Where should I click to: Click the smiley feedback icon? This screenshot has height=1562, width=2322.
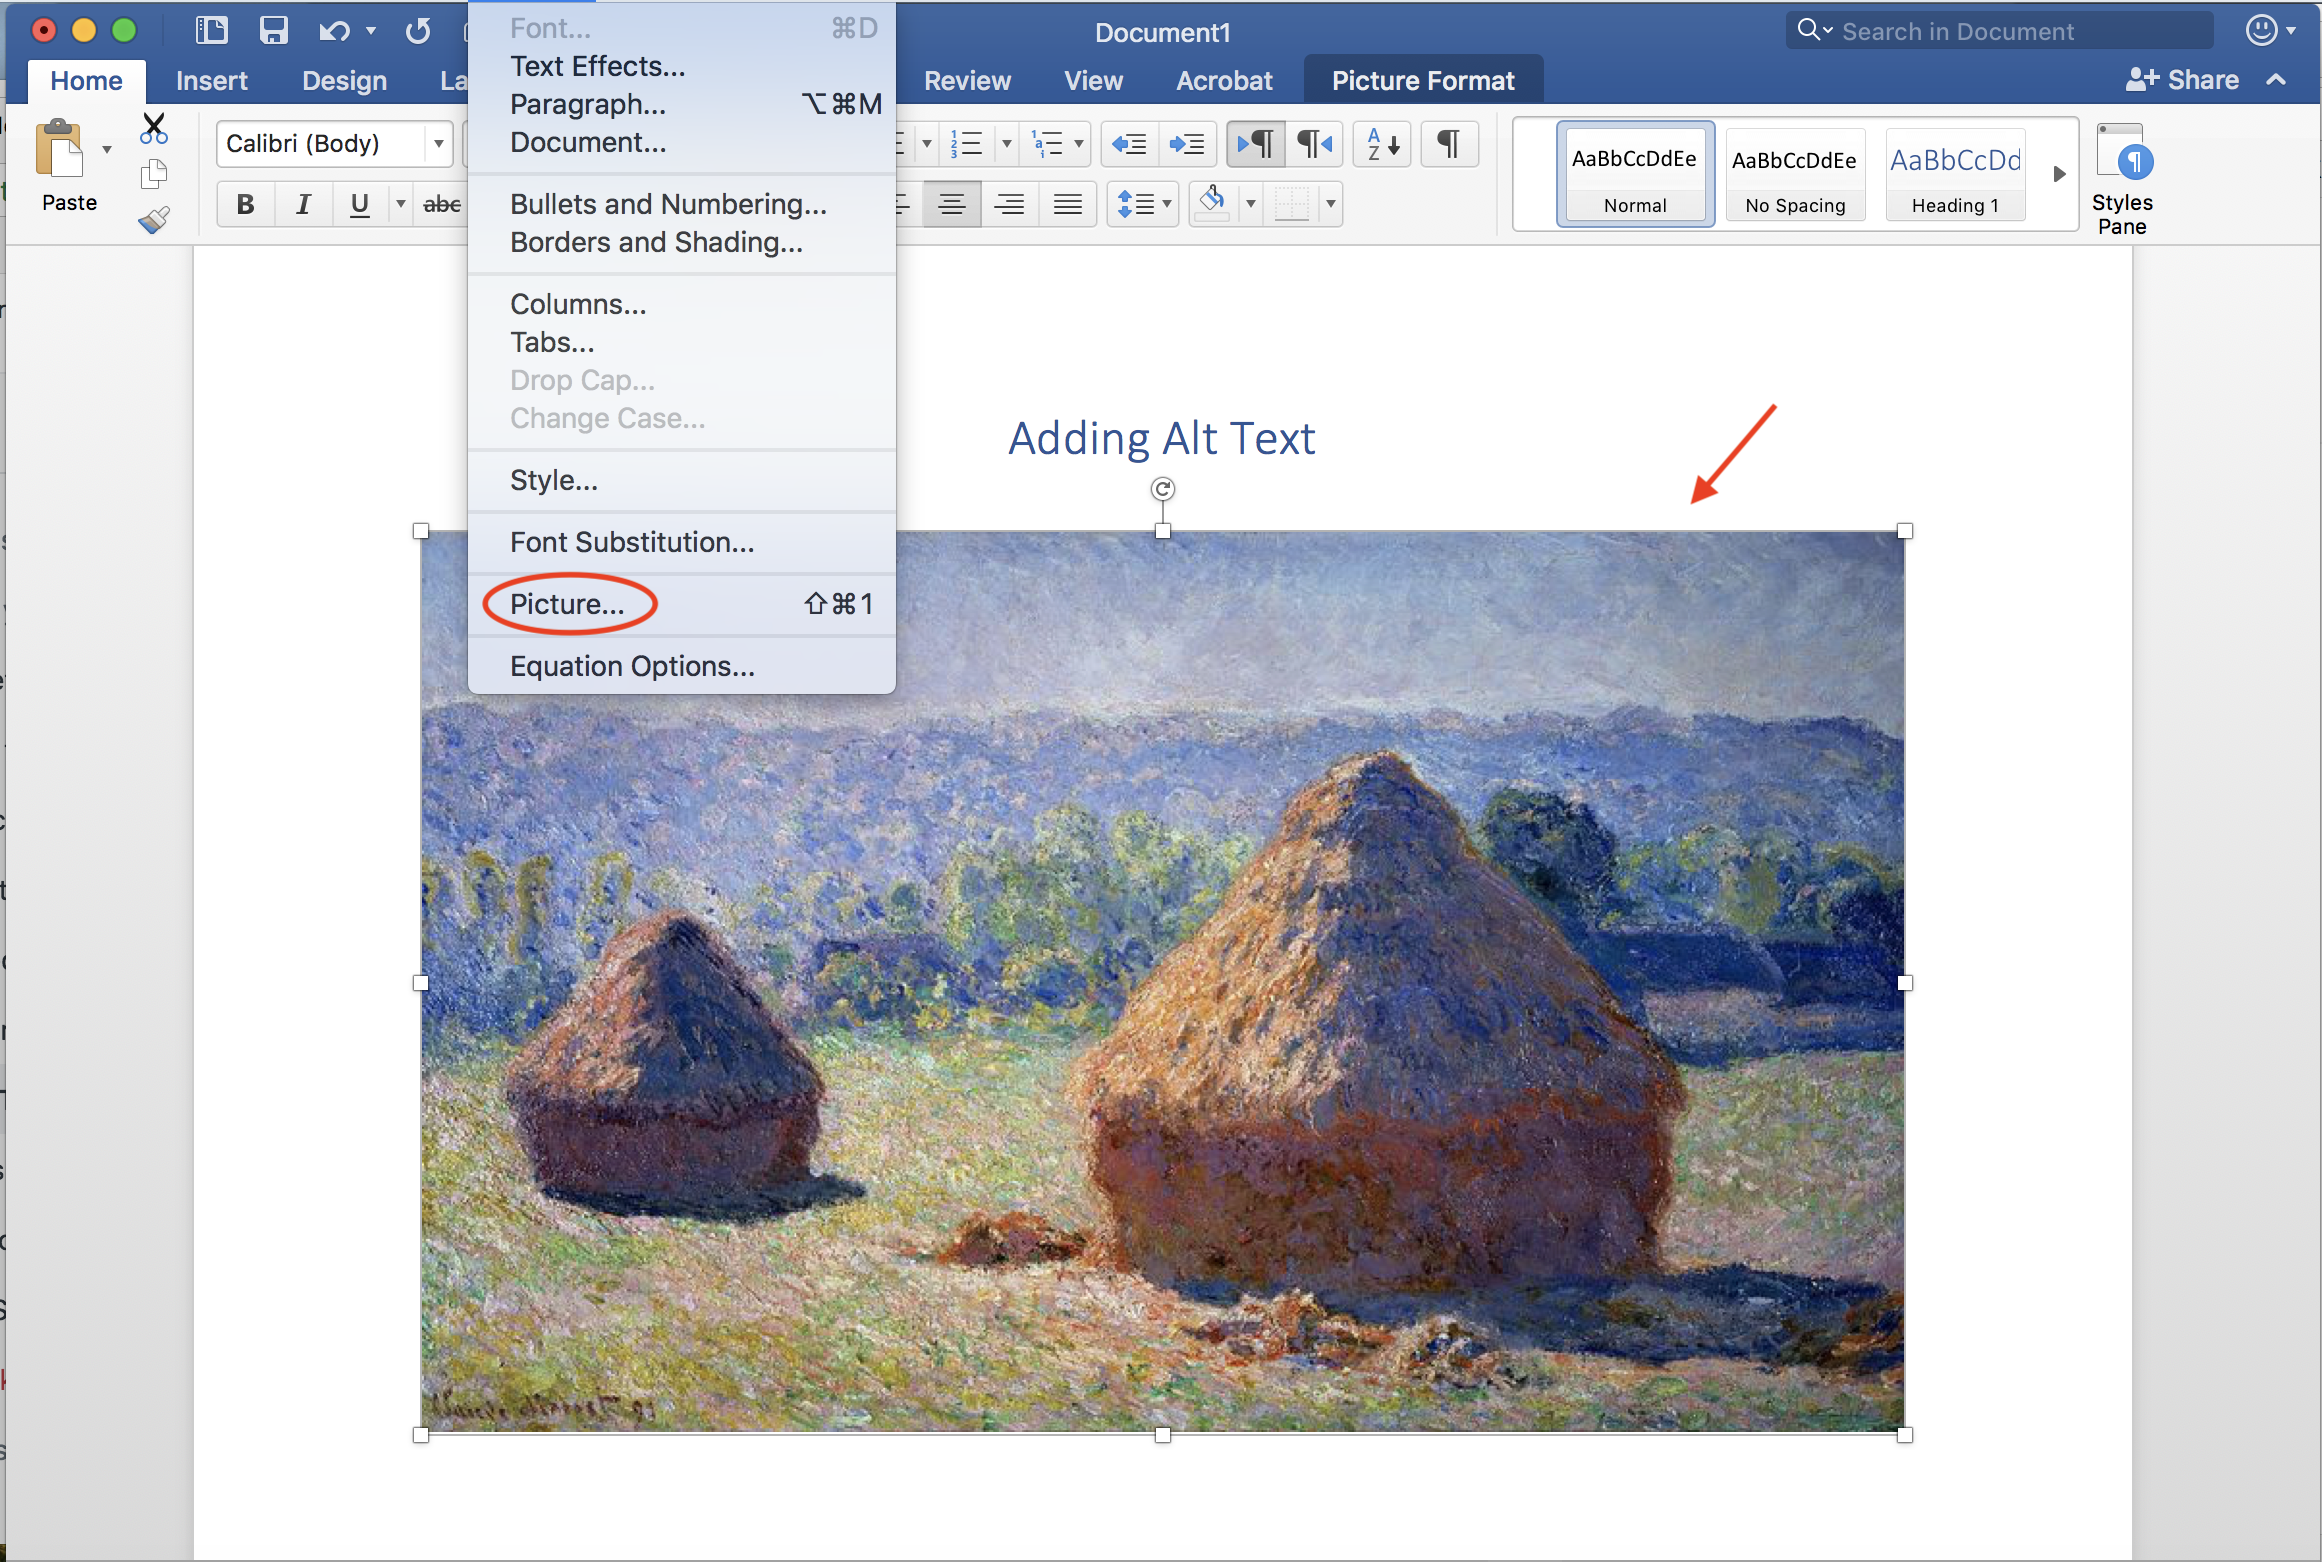[2262, 30]
